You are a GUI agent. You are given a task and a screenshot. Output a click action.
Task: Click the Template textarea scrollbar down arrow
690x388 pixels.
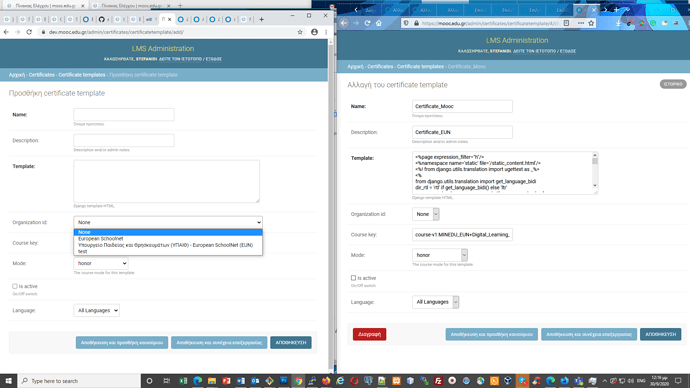coord(595,185)
